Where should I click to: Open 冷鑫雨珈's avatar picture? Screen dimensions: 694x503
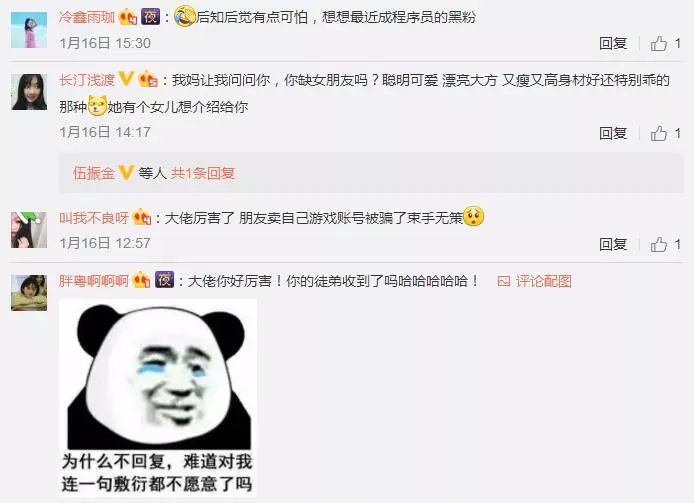tap(29, 30)
